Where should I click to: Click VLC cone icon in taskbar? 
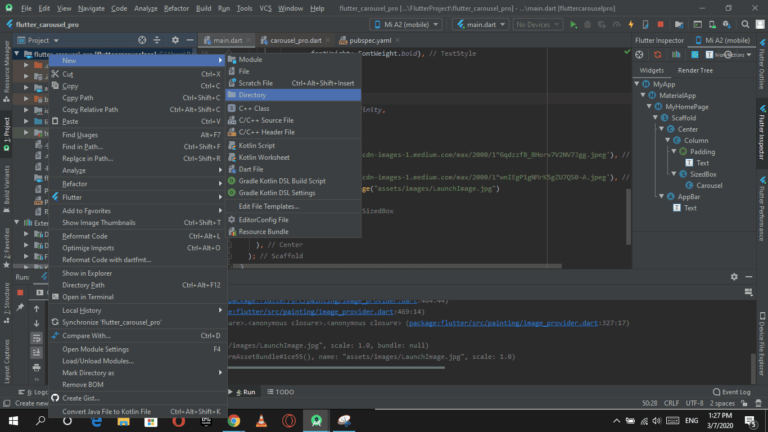tap(261, 422)
